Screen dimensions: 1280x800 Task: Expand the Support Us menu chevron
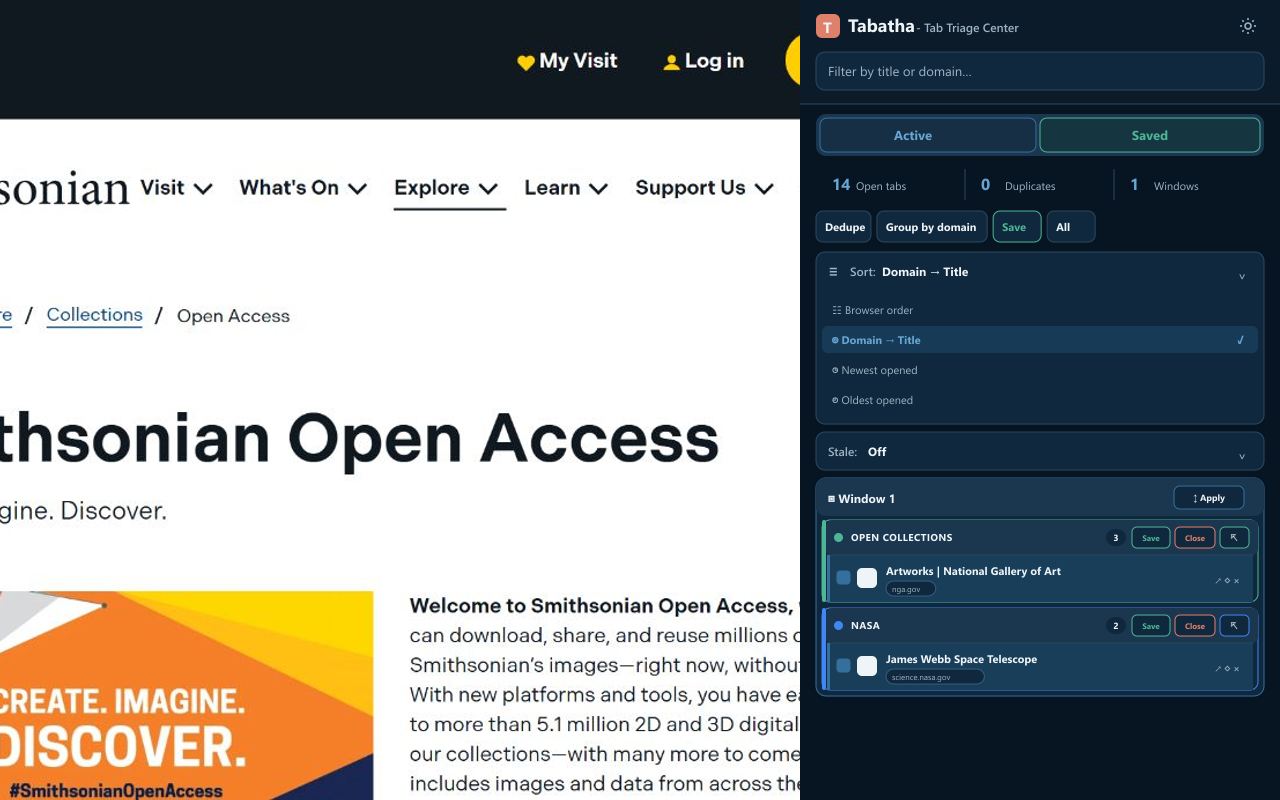coord(764,189)
